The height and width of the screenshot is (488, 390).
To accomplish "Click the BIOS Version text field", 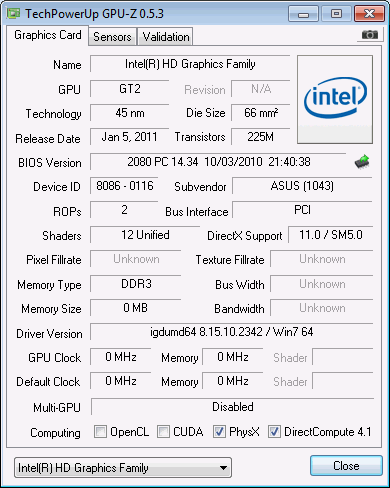I will [x=218, y=162].
